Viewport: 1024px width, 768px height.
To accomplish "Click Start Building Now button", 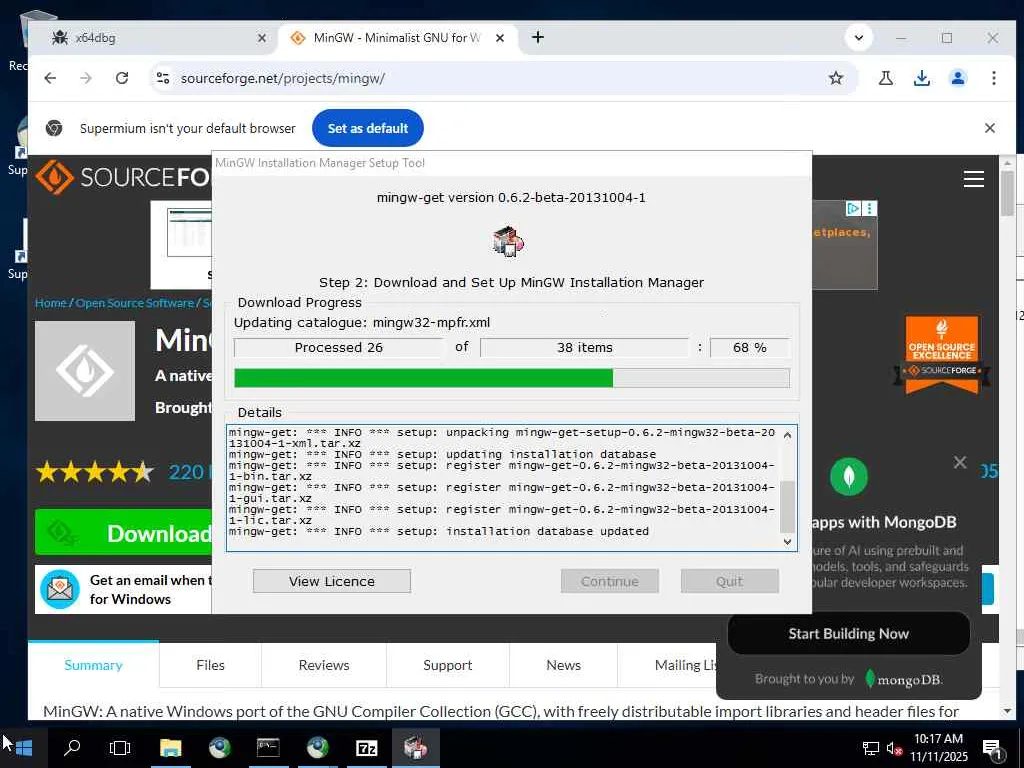I will tap(848, 633).
